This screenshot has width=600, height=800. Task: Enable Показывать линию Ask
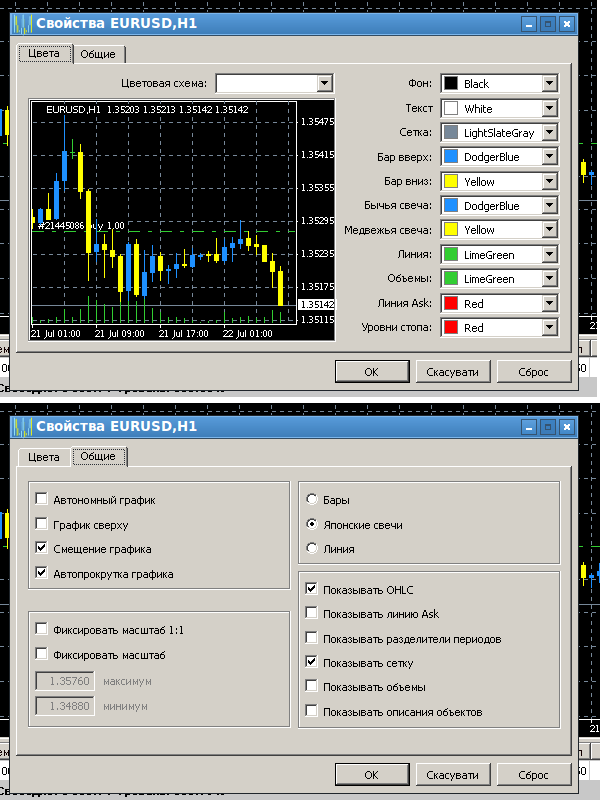[311, 613]
